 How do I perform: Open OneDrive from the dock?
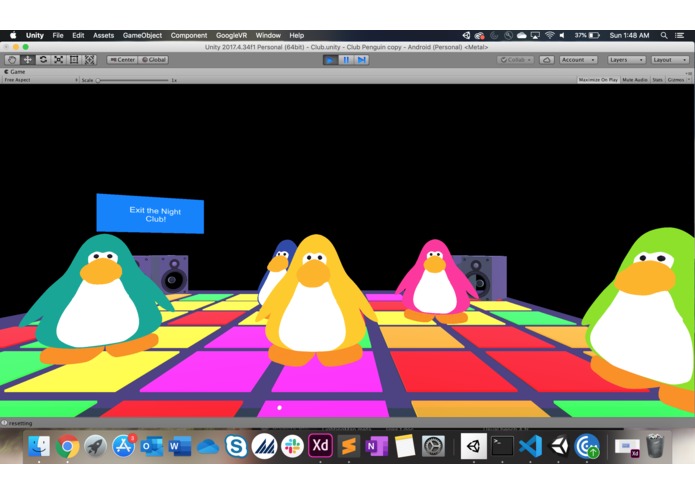click(208, 447)
